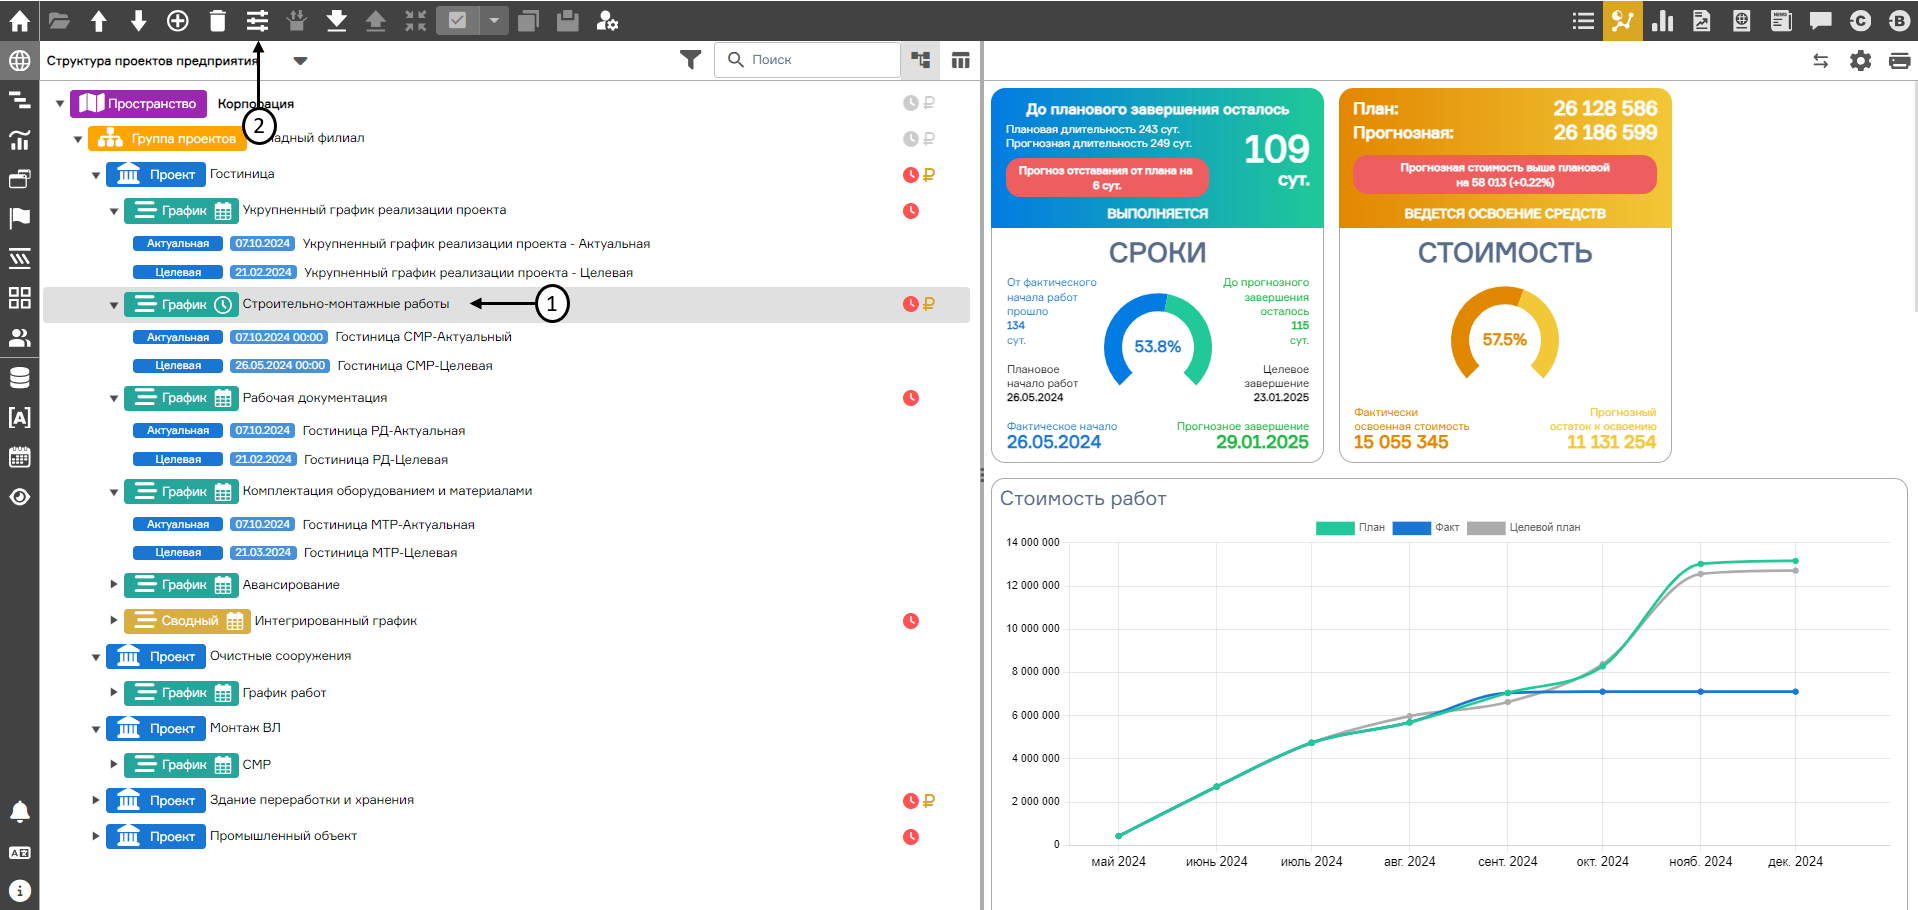
Task: Open user access settings icon
Action: click(x=607, y=20)
